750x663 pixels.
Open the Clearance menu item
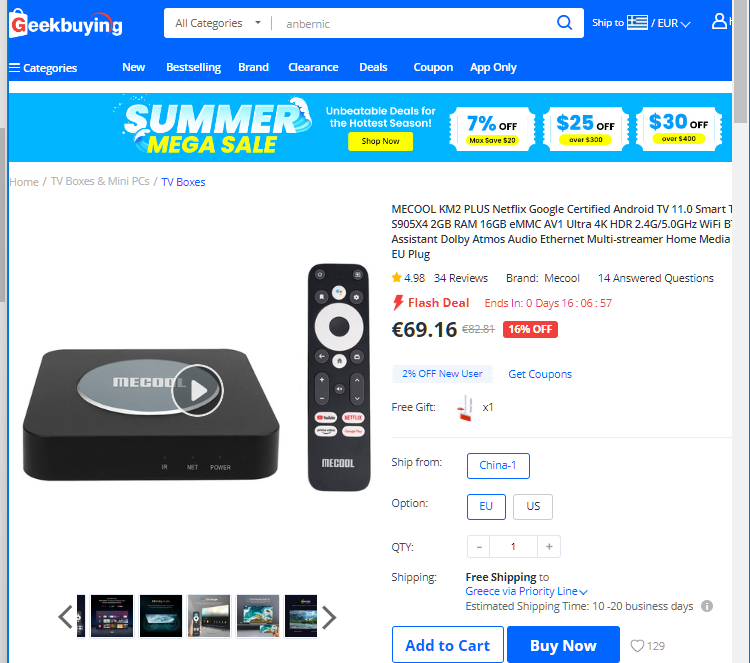313,67
